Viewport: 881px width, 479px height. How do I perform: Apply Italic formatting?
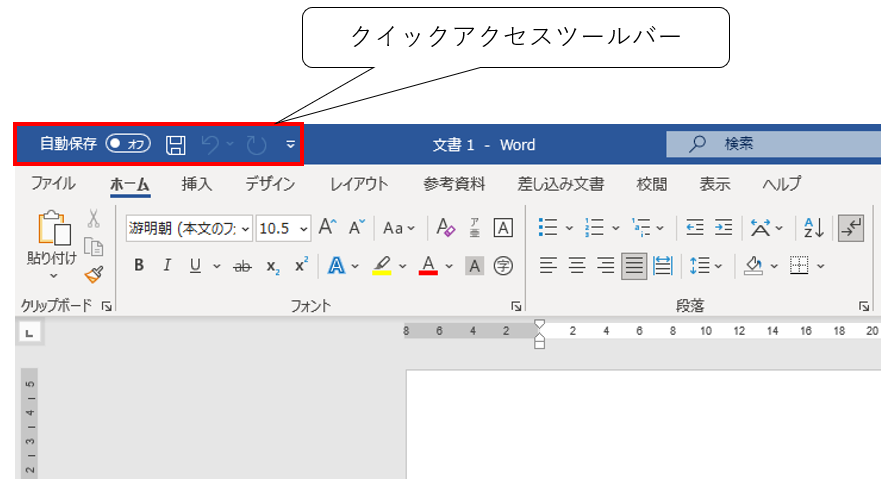coord(167,265)
